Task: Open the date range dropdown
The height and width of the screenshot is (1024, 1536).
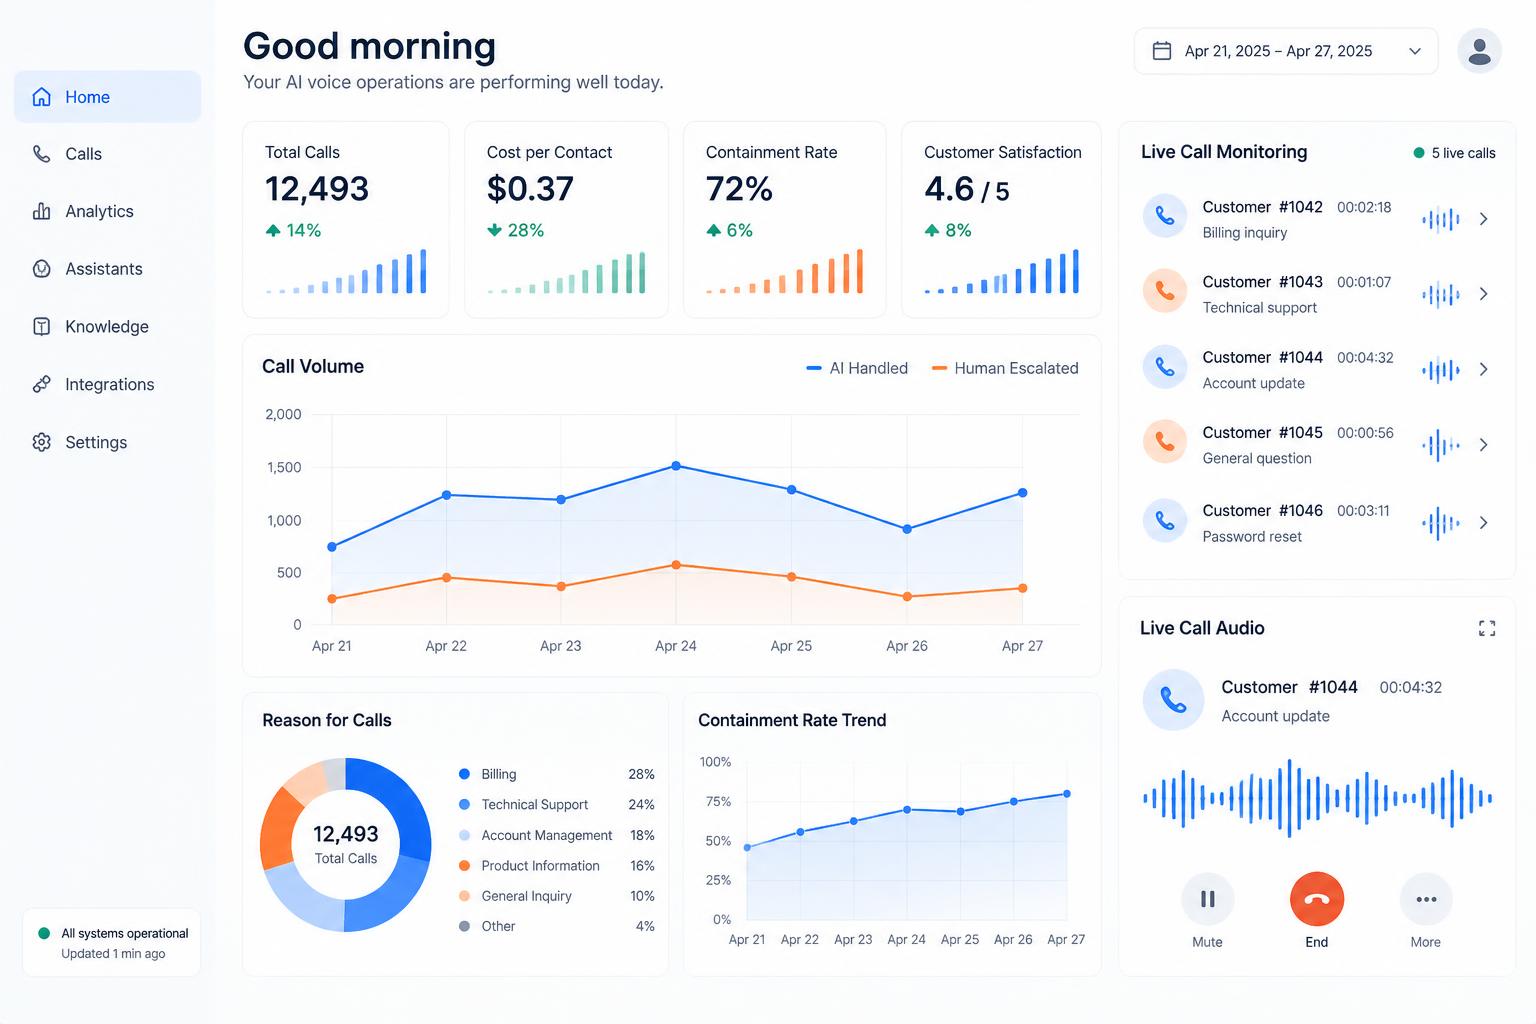Action: click(1286, 51)
